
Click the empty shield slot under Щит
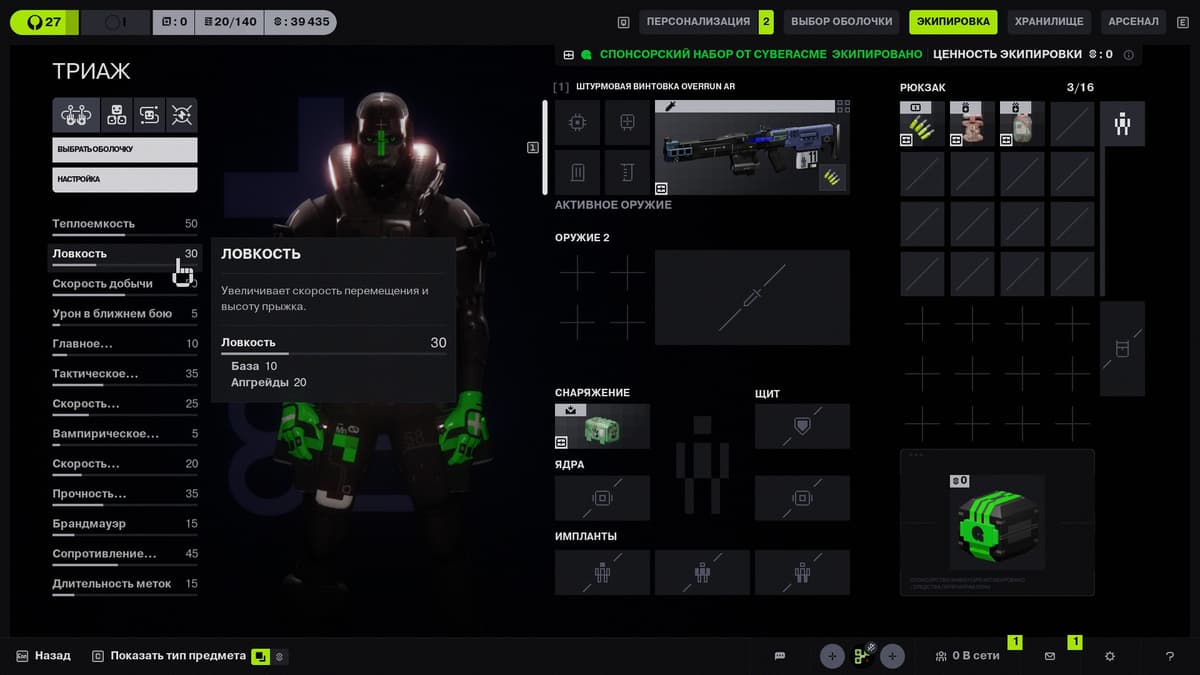tap(801, 426)
